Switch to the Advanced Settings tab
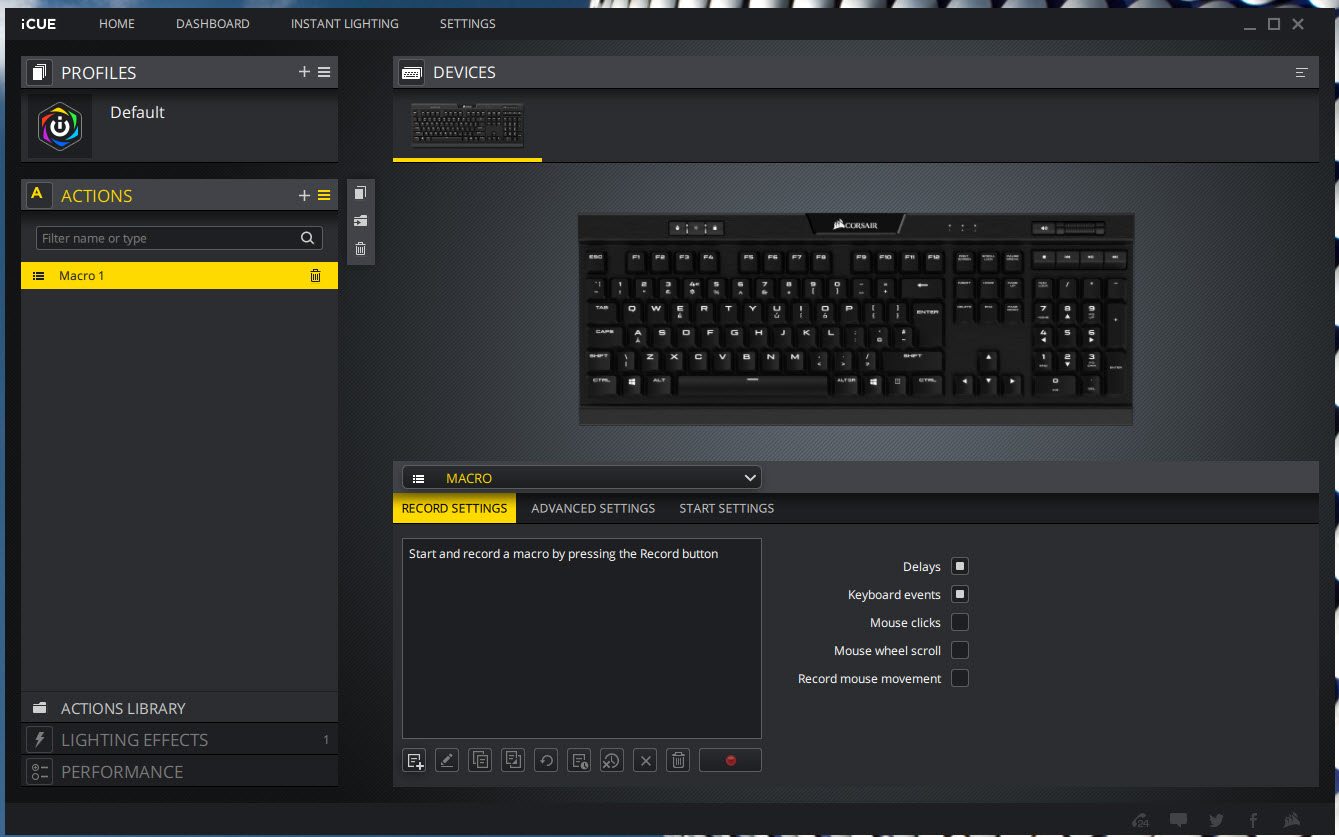The width and height of the screenshot is (1339, 837). tap(593, 508)
